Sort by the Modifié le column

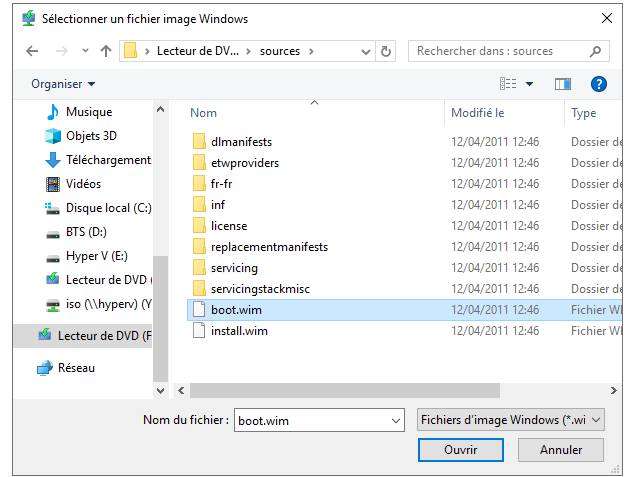pyautogui.click(x=478, y=113)
